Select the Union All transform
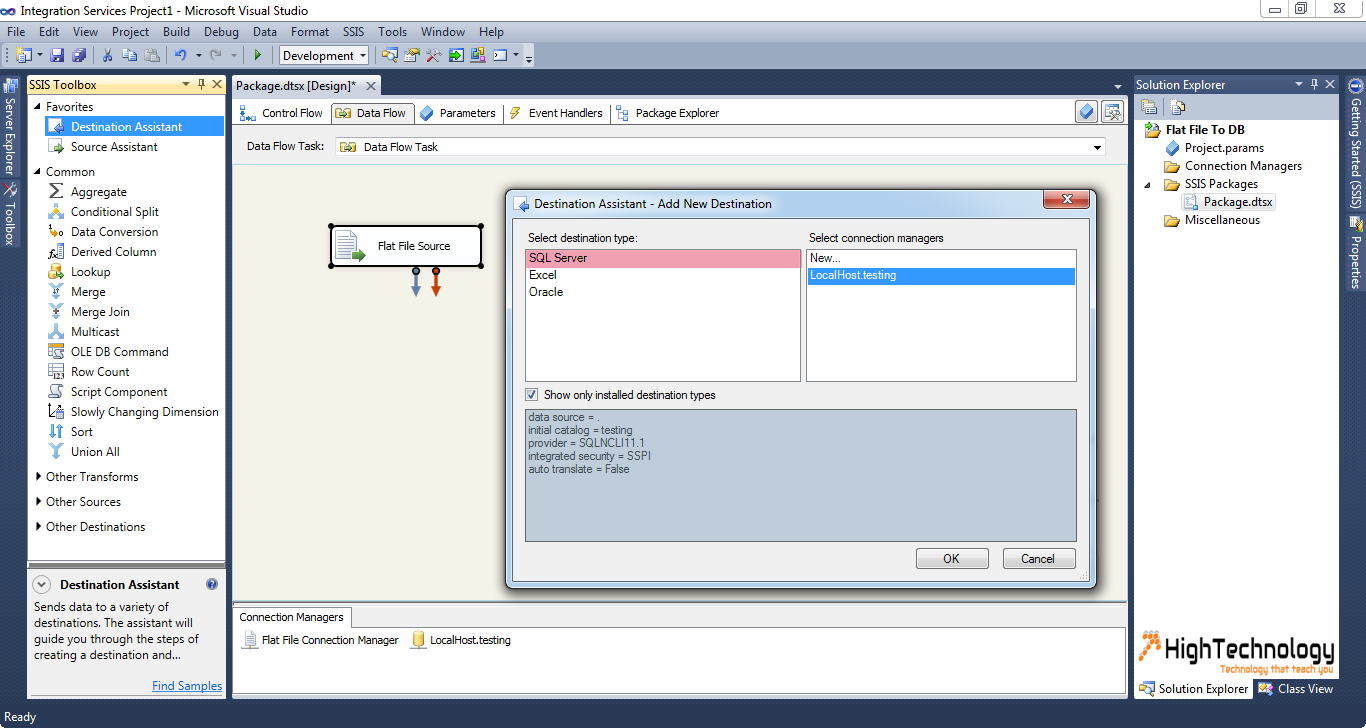Screen dimensions: 1366x728 click(95, 452)
